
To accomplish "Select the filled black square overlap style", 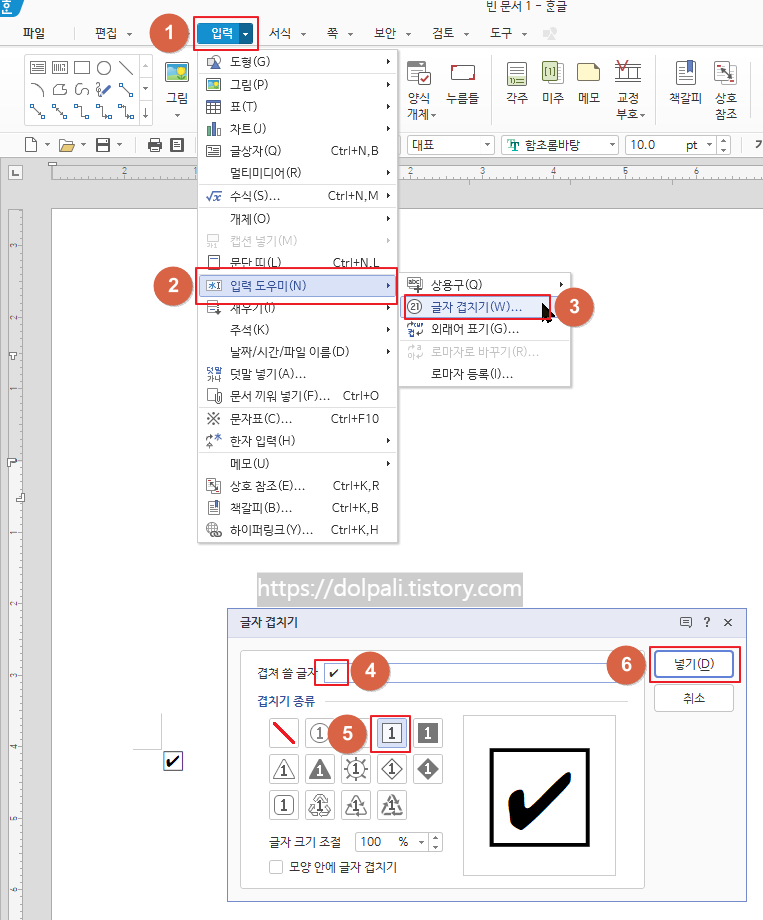I will pyautogui.click(x=428, y=733).
